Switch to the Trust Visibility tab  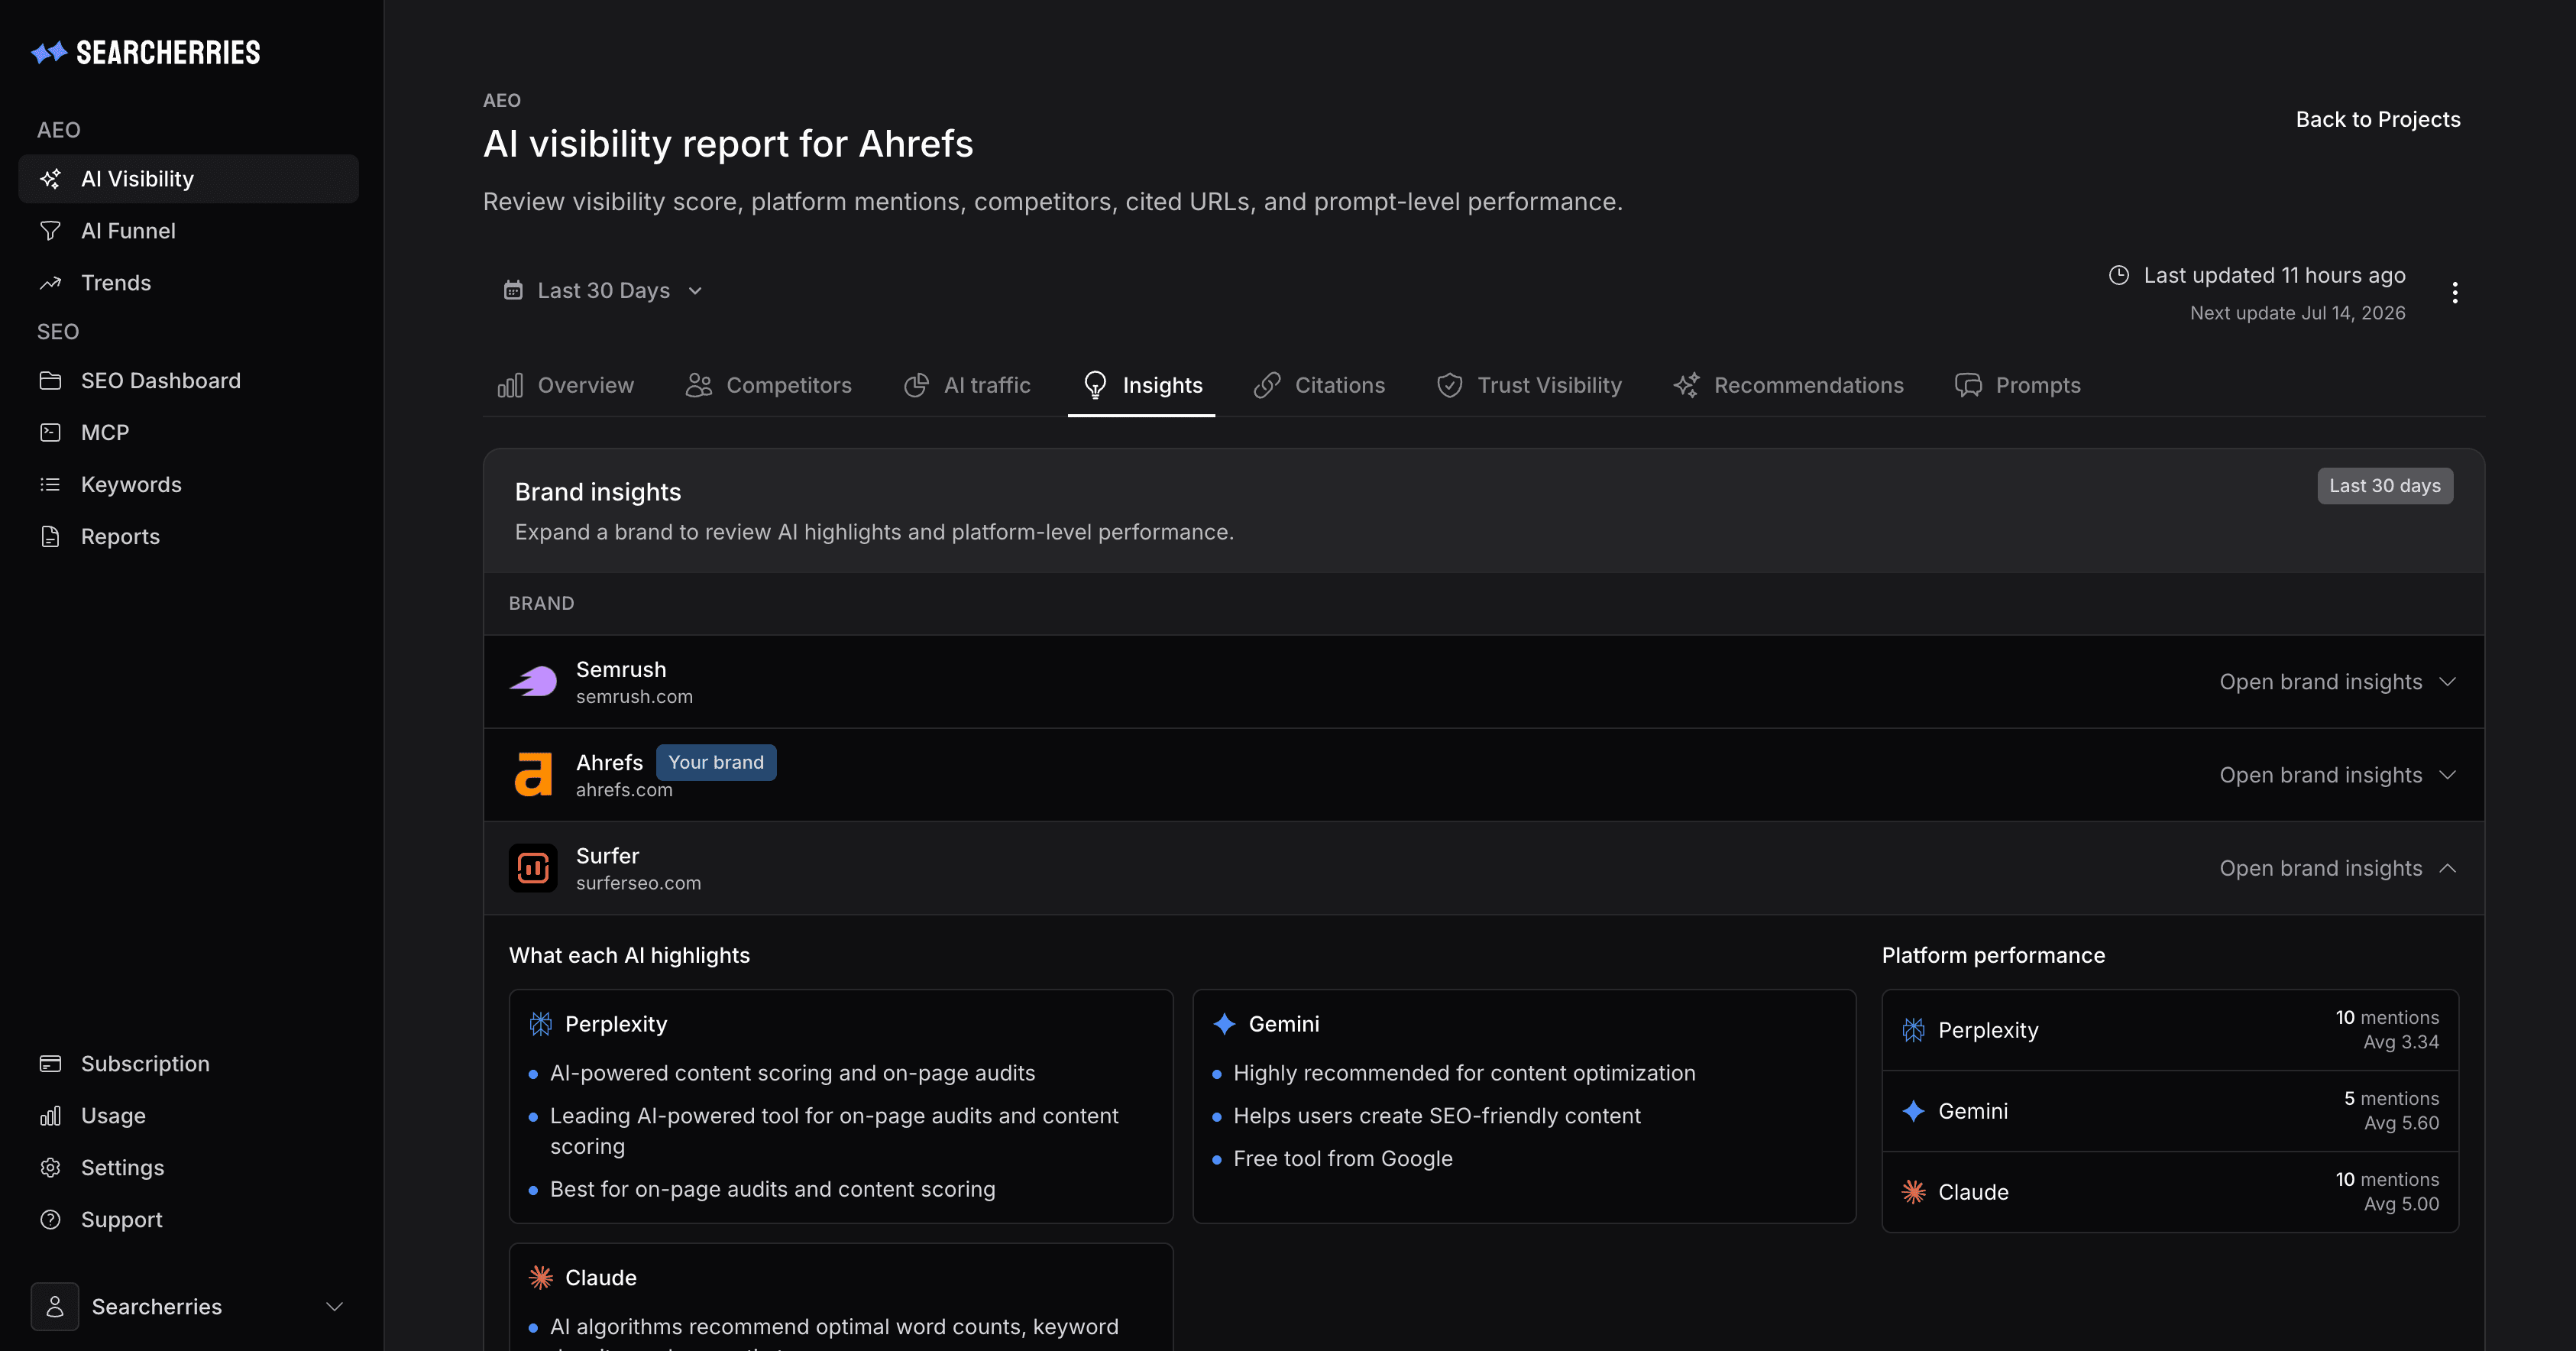(1530, 386)
